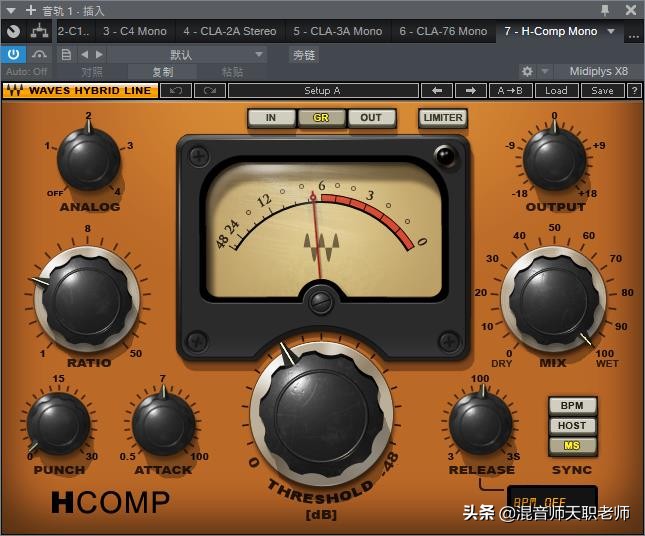Click the Save button
645x536 pixels.
(602, 90)
